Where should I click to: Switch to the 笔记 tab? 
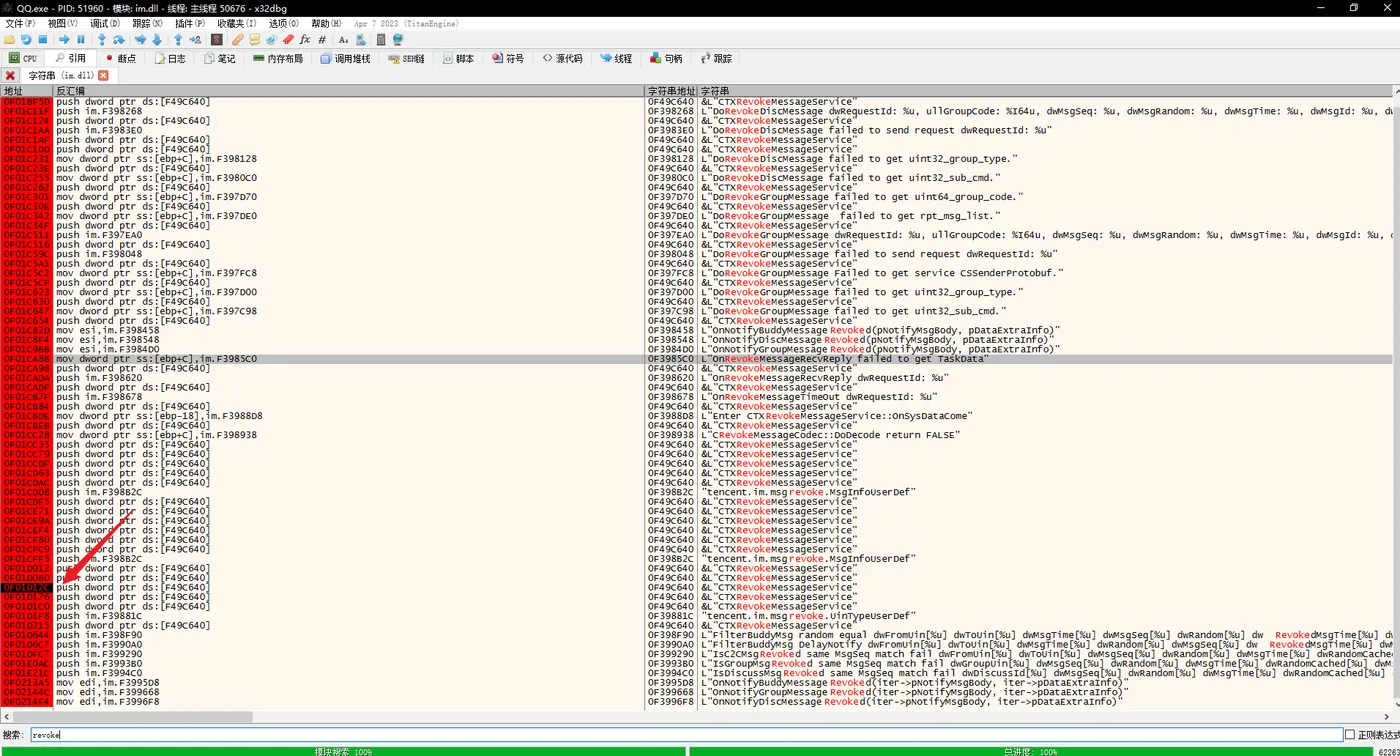click(x=220, y=59)
